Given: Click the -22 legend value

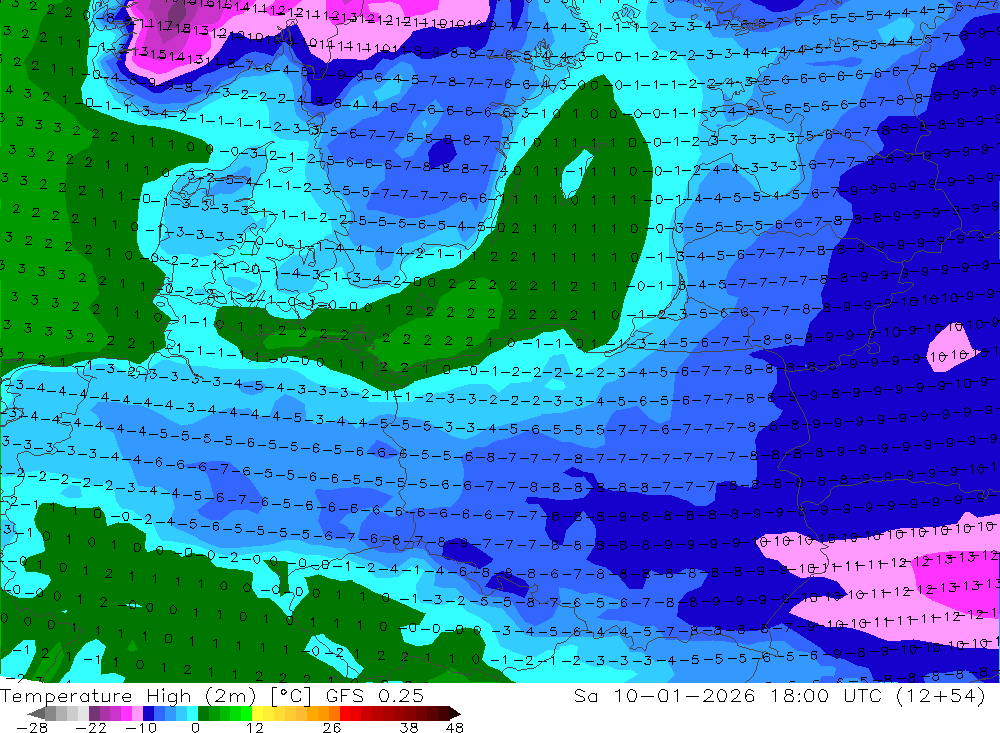Looking at the screenshot, I should tap(91, 727).
